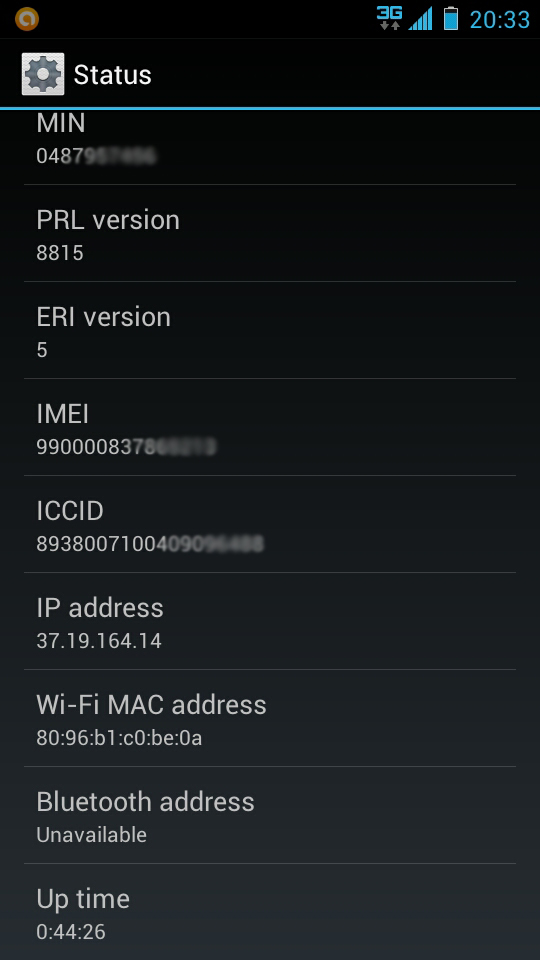540x960 pixels.
Task: Select the Bluetooth address entry
Action: pyautogui.click(x=270, y=815)
